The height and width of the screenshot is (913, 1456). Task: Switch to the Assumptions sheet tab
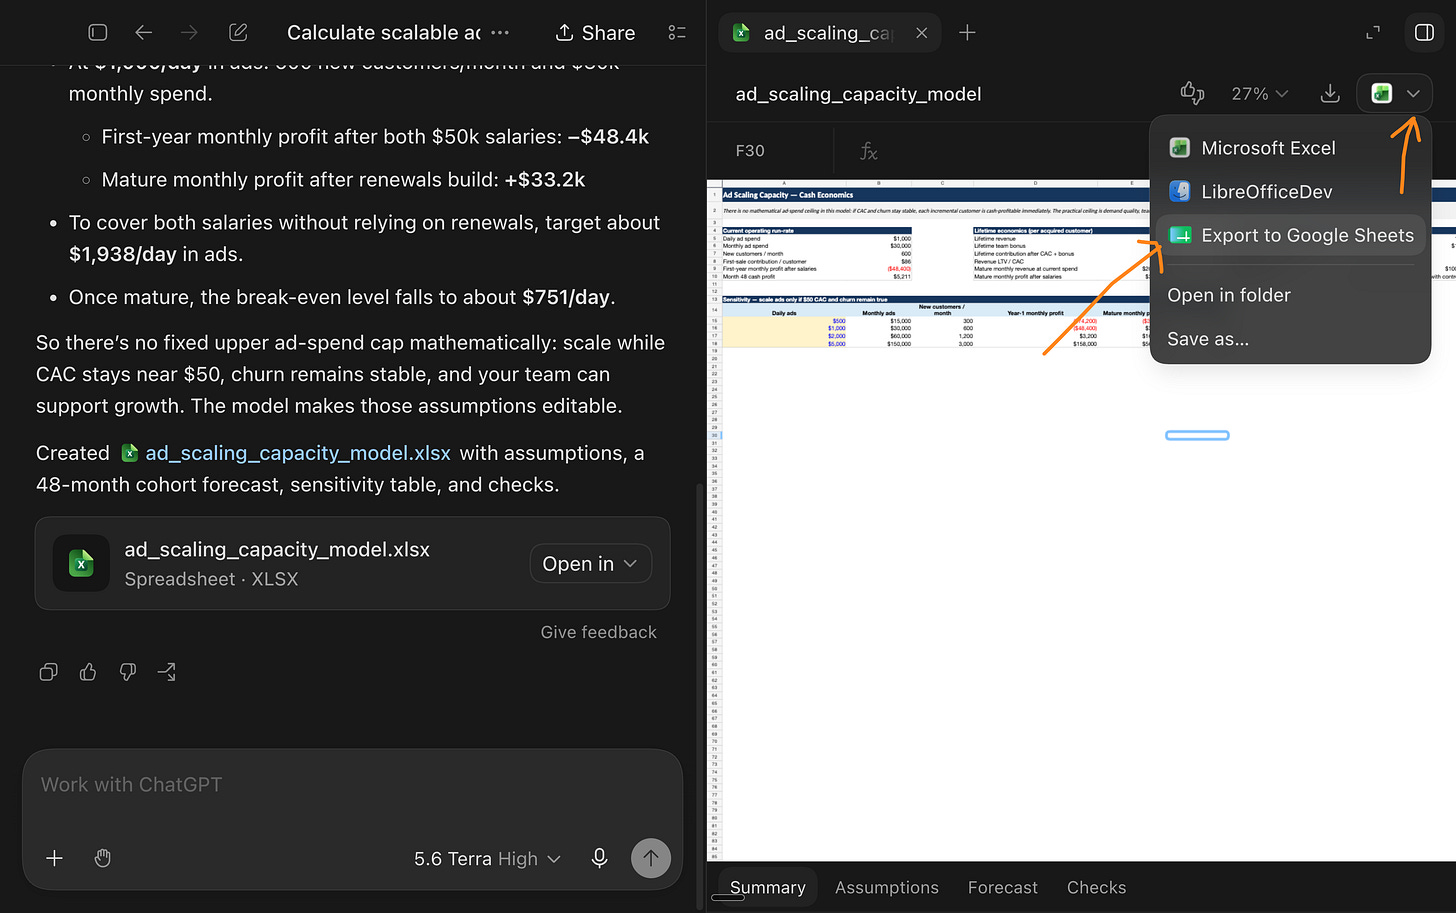[887, 887]
